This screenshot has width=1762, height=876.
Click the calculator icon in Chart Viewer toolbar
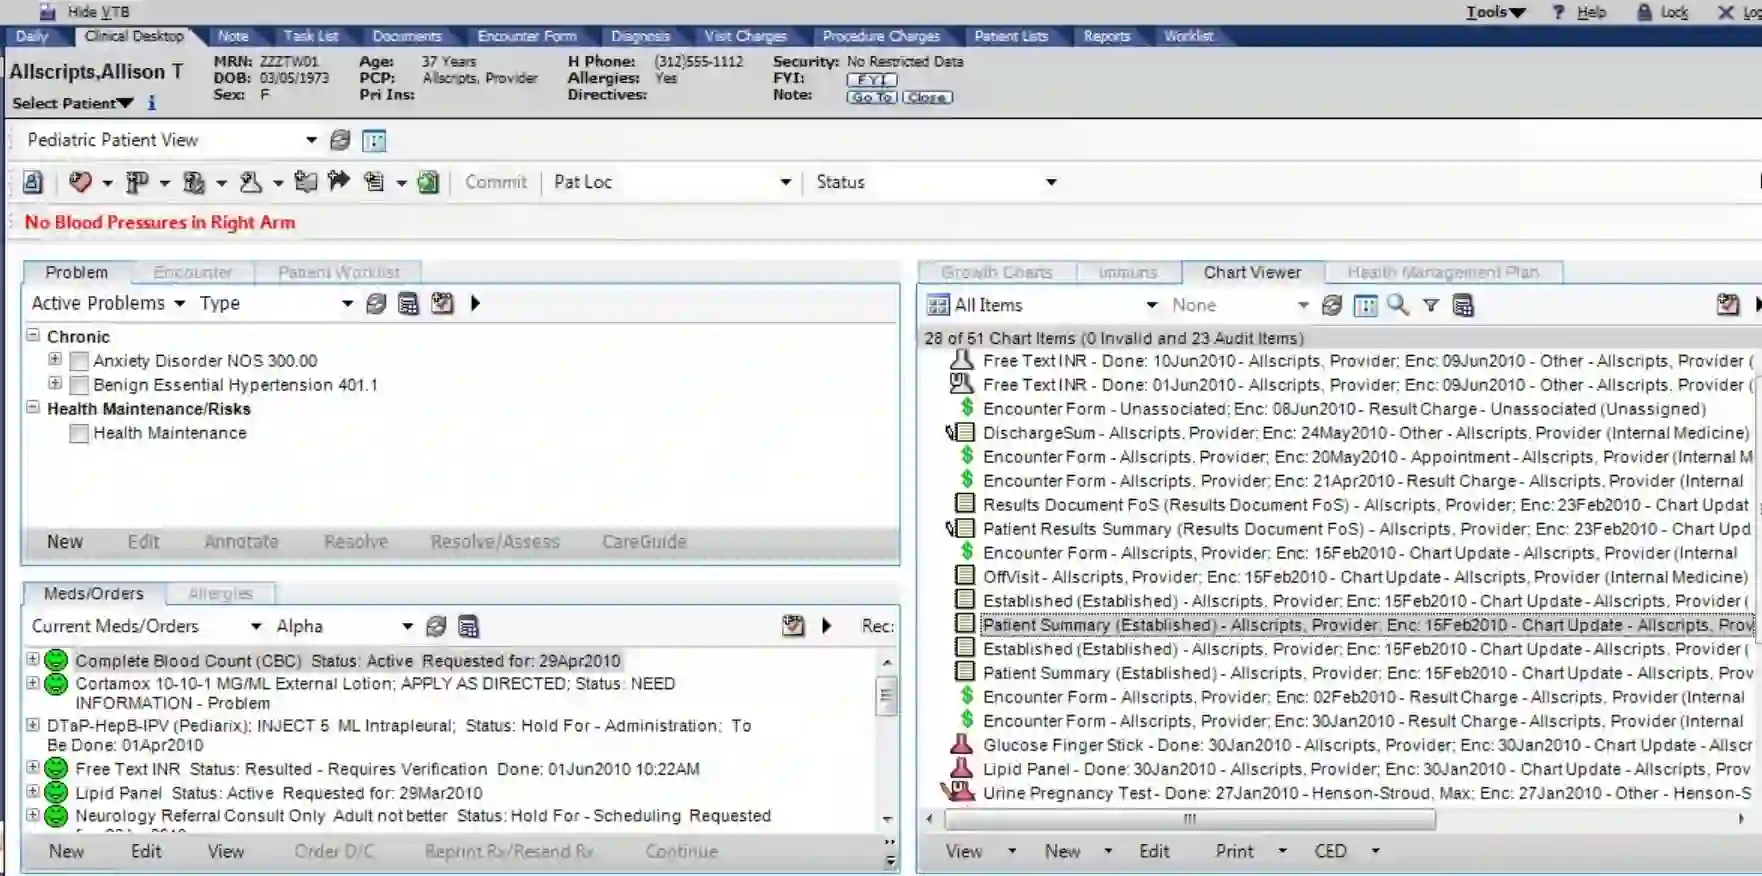click(x=1463, y=306)
